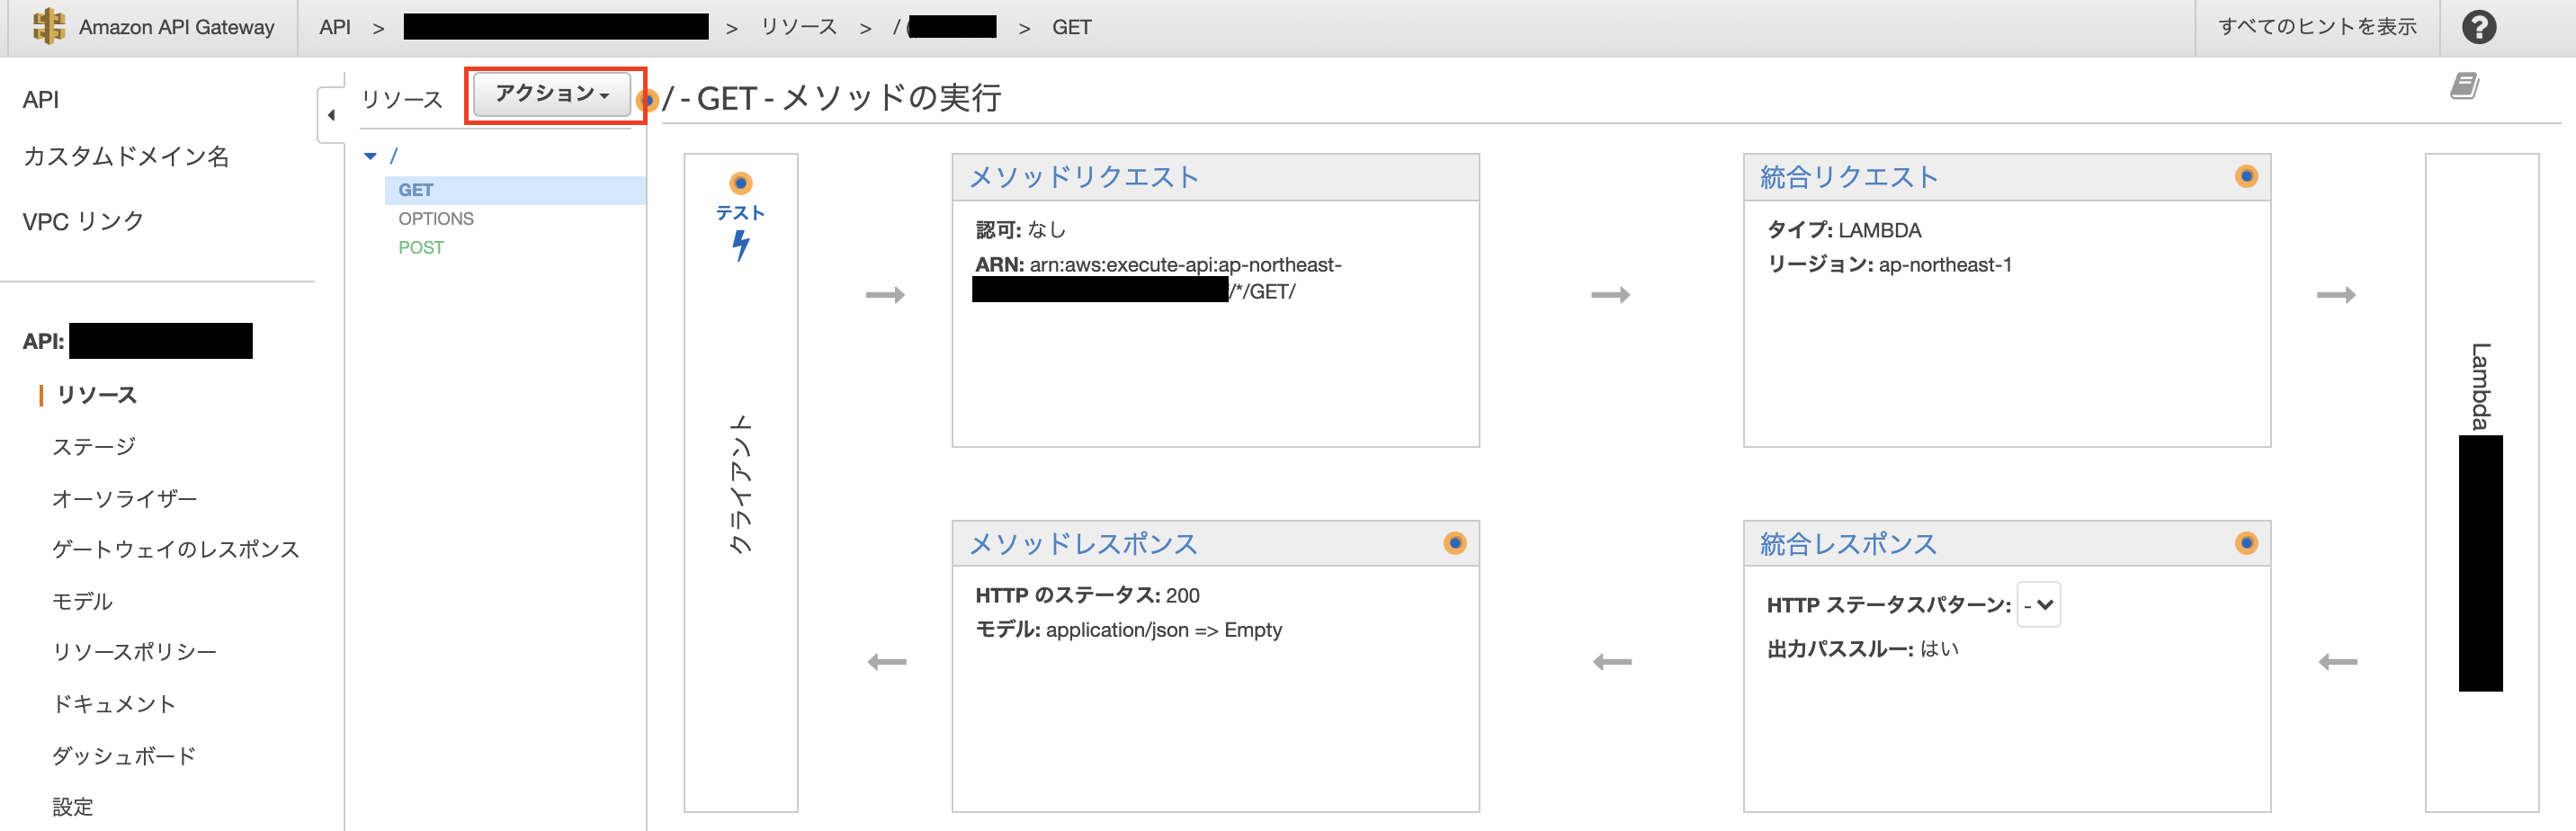Click the lightning bolt test icon
The height and width of the screenshot is (831, 2576).
[740, 245]
